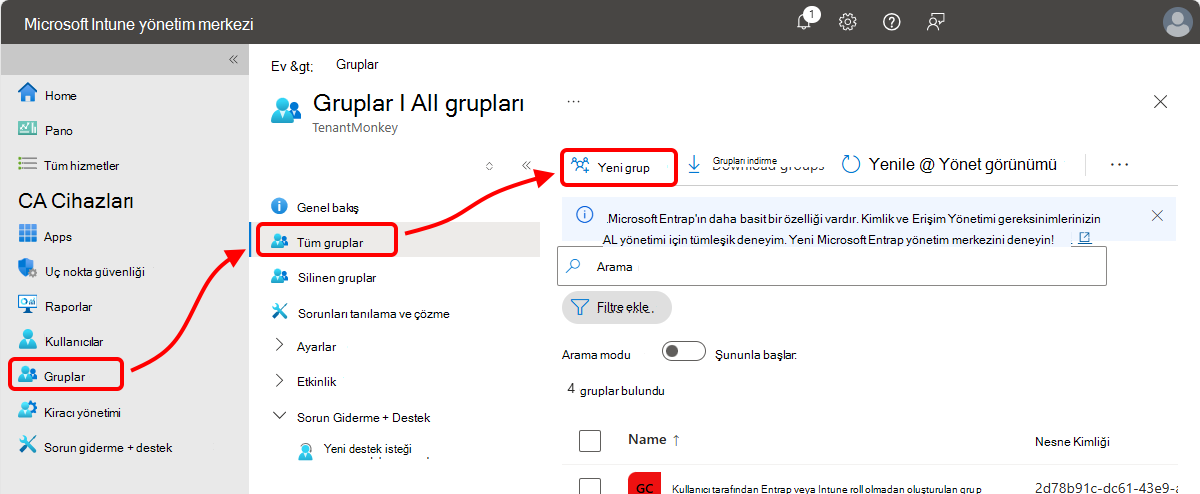Click the up-down arrows above the resource menu
The height and width of the screenshot is (494, 1200).
click(x=489, y=166)
